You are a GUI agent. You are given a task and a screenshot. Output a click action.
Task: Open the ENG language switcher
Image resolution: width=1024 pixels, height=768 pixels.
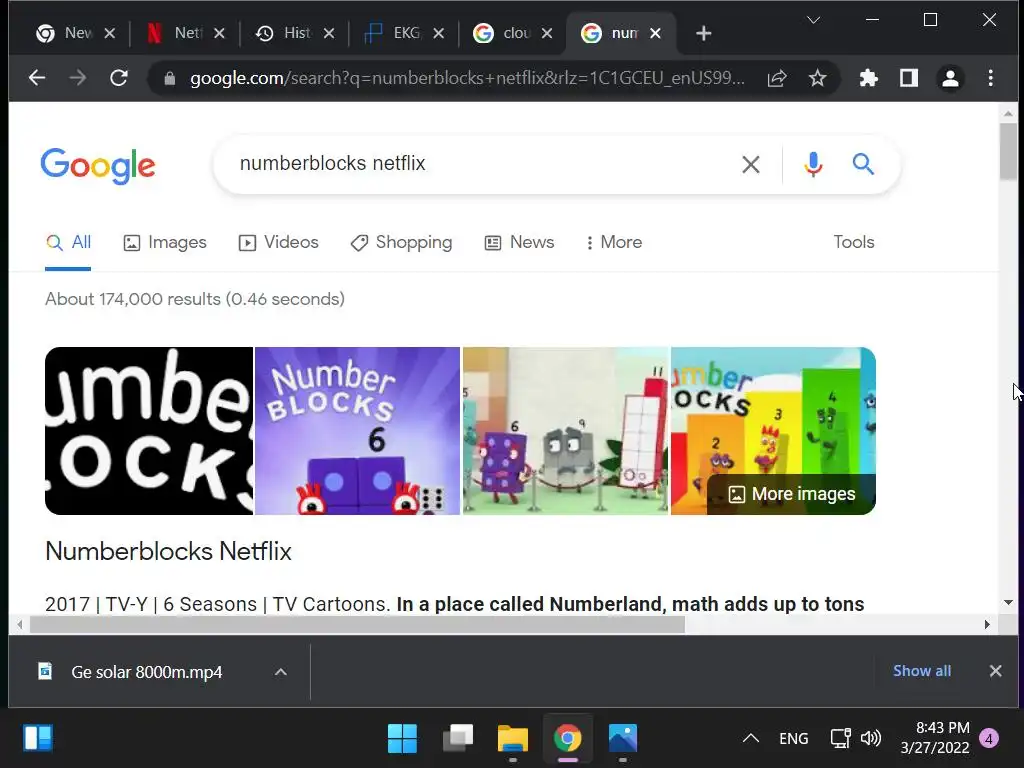click(793, 739)
